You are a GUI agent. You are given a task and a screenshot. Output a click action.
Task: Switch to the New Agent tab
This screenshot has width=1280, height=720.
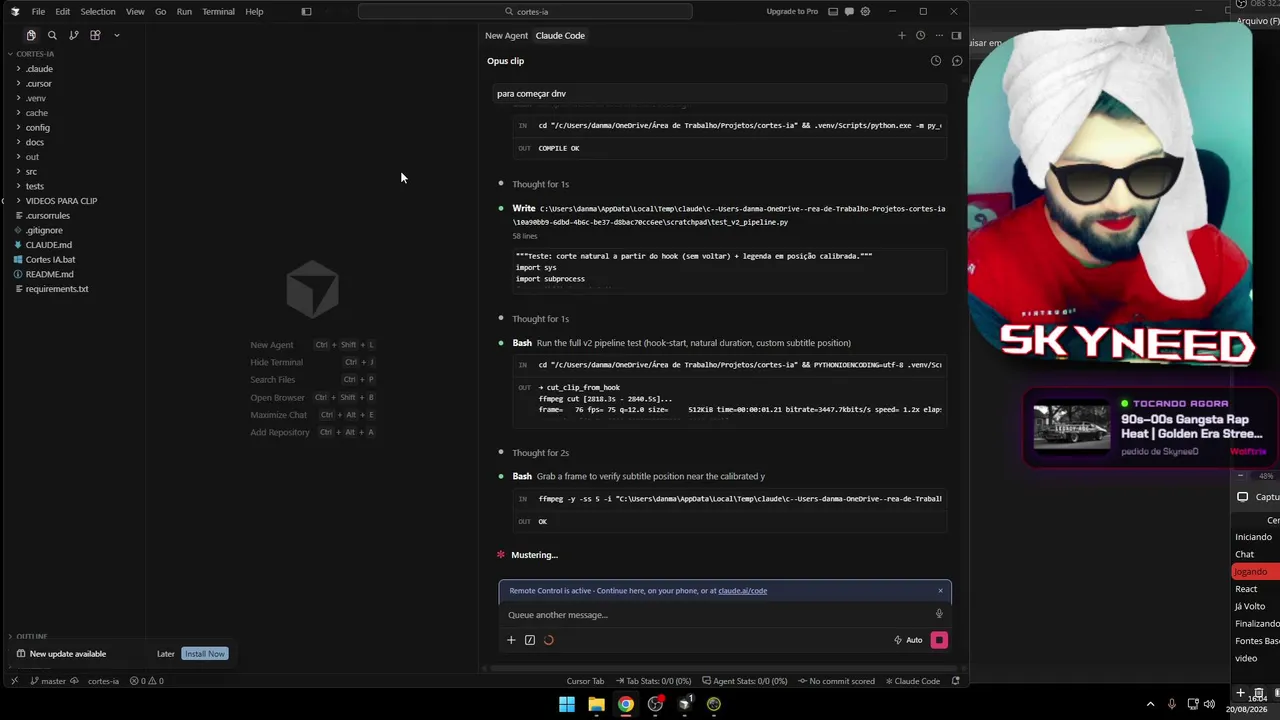click(506, 35)
